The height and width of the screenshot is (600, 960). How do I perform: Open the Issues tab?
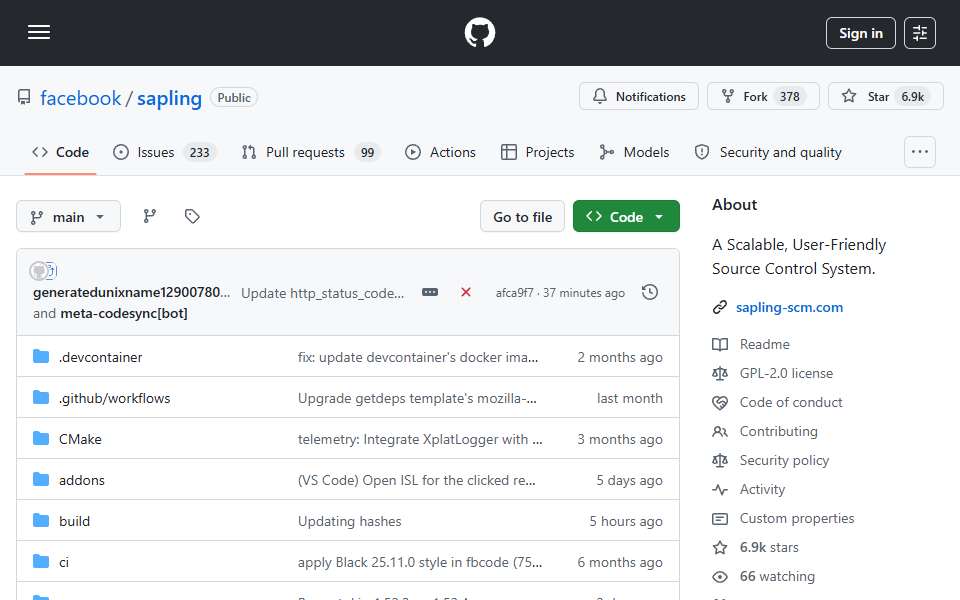[x=164, y=152]
